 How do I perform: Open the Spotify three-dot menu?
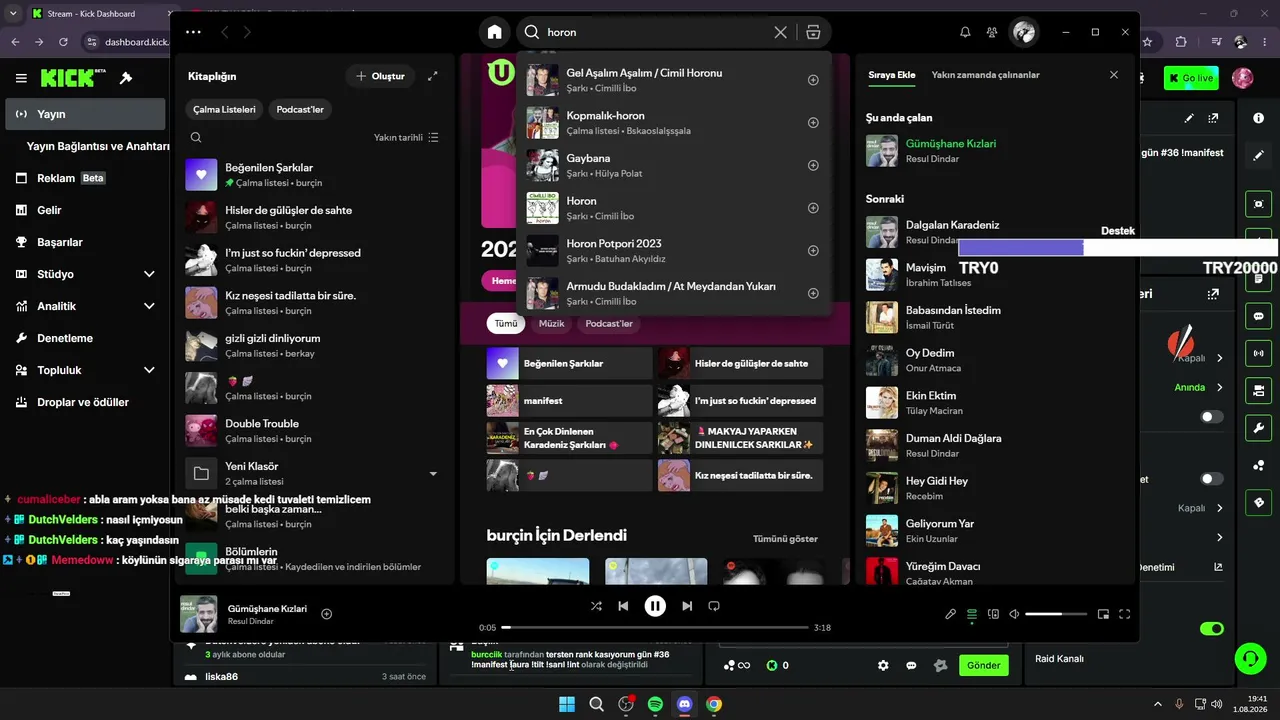[x=194, y=32]
